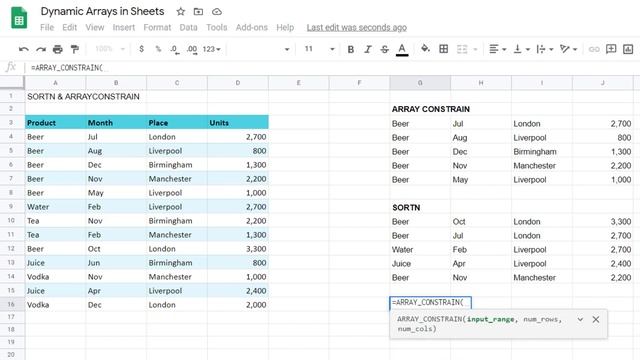Expand the merge cells options arrow
Screen dimensions: 640x360
(x=475, y=49)
